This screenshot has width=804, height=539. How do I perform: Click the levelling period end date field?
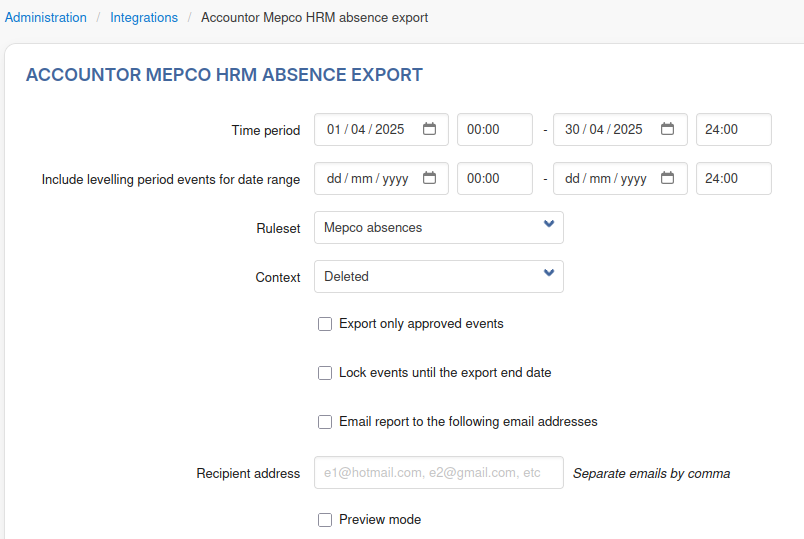[620, 178]
